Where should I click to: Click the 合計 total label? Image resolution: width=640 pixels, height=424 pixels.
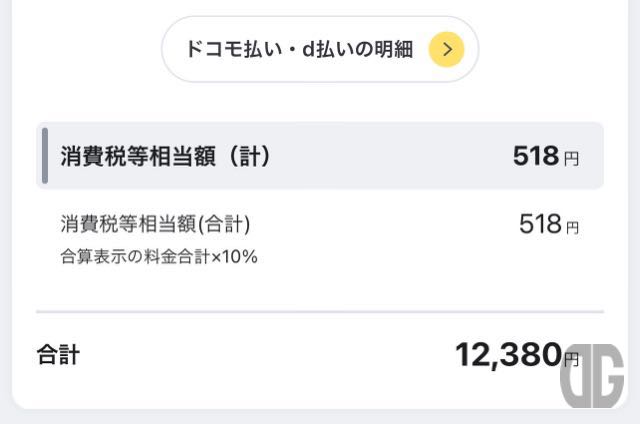click(58, 354)
